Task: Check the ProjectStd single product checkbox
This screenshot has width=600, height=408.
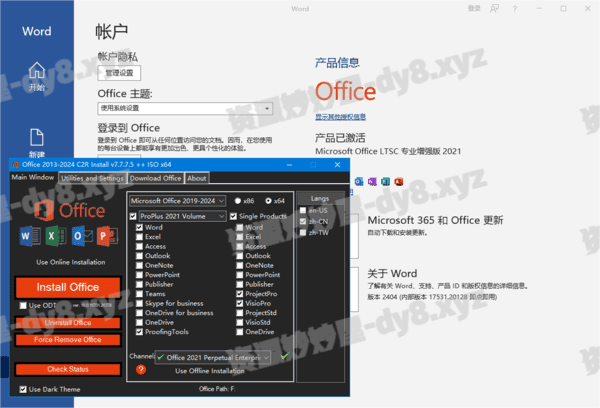Action: 240,313
